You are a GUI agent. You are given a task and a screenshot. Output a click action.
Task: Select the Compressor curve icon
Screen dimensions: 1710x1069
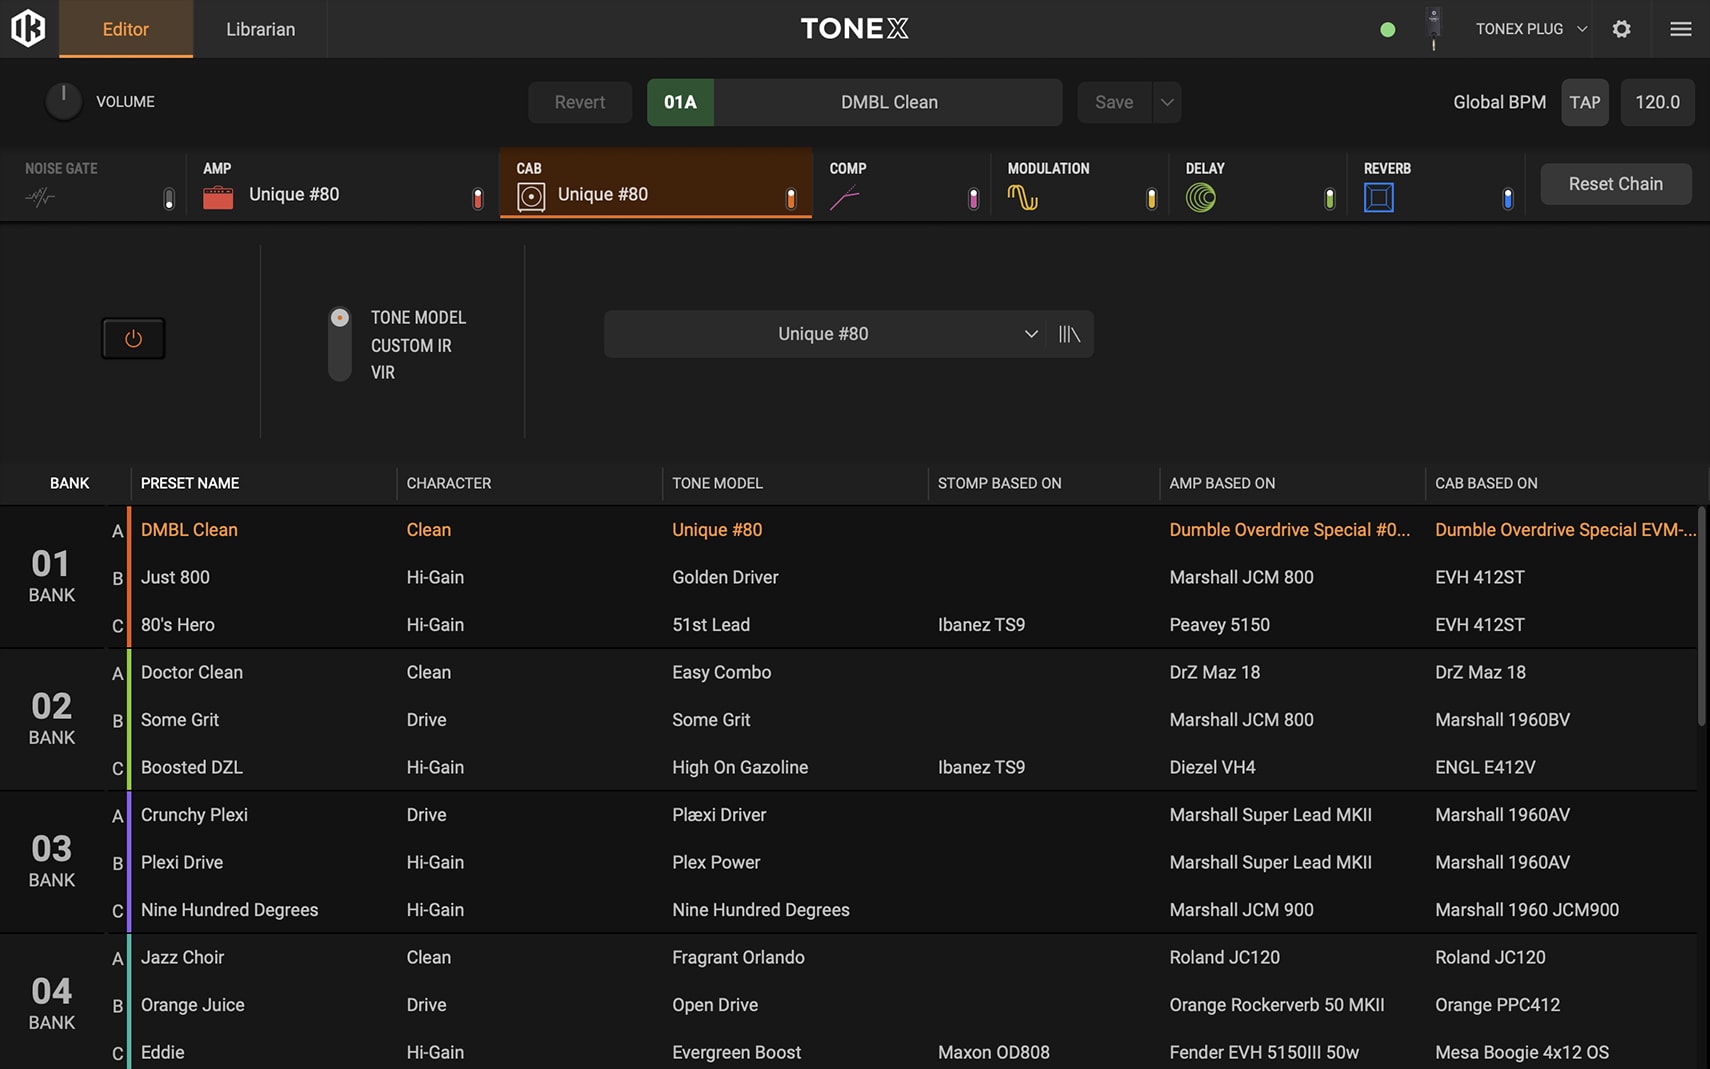pyautogui.click(x=844, y=197)
